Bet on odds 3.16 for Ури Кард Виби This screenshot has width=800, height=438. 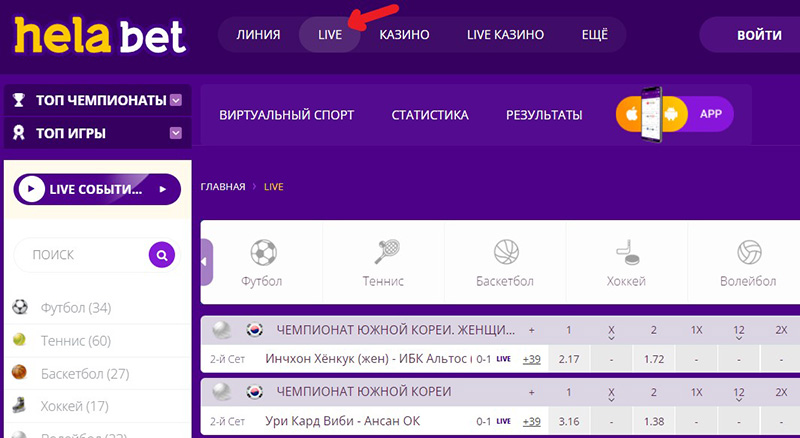pos(569,422)
